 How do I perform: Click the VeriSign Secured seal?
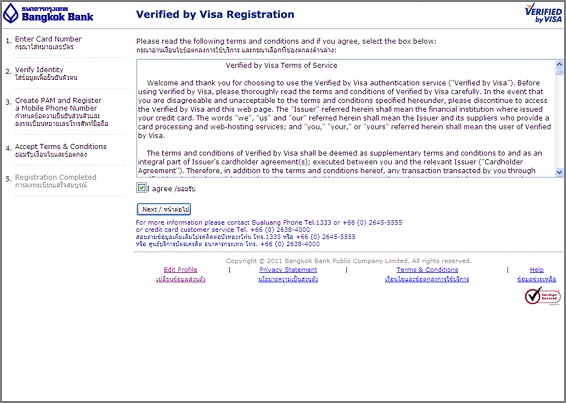click(543, 296)
